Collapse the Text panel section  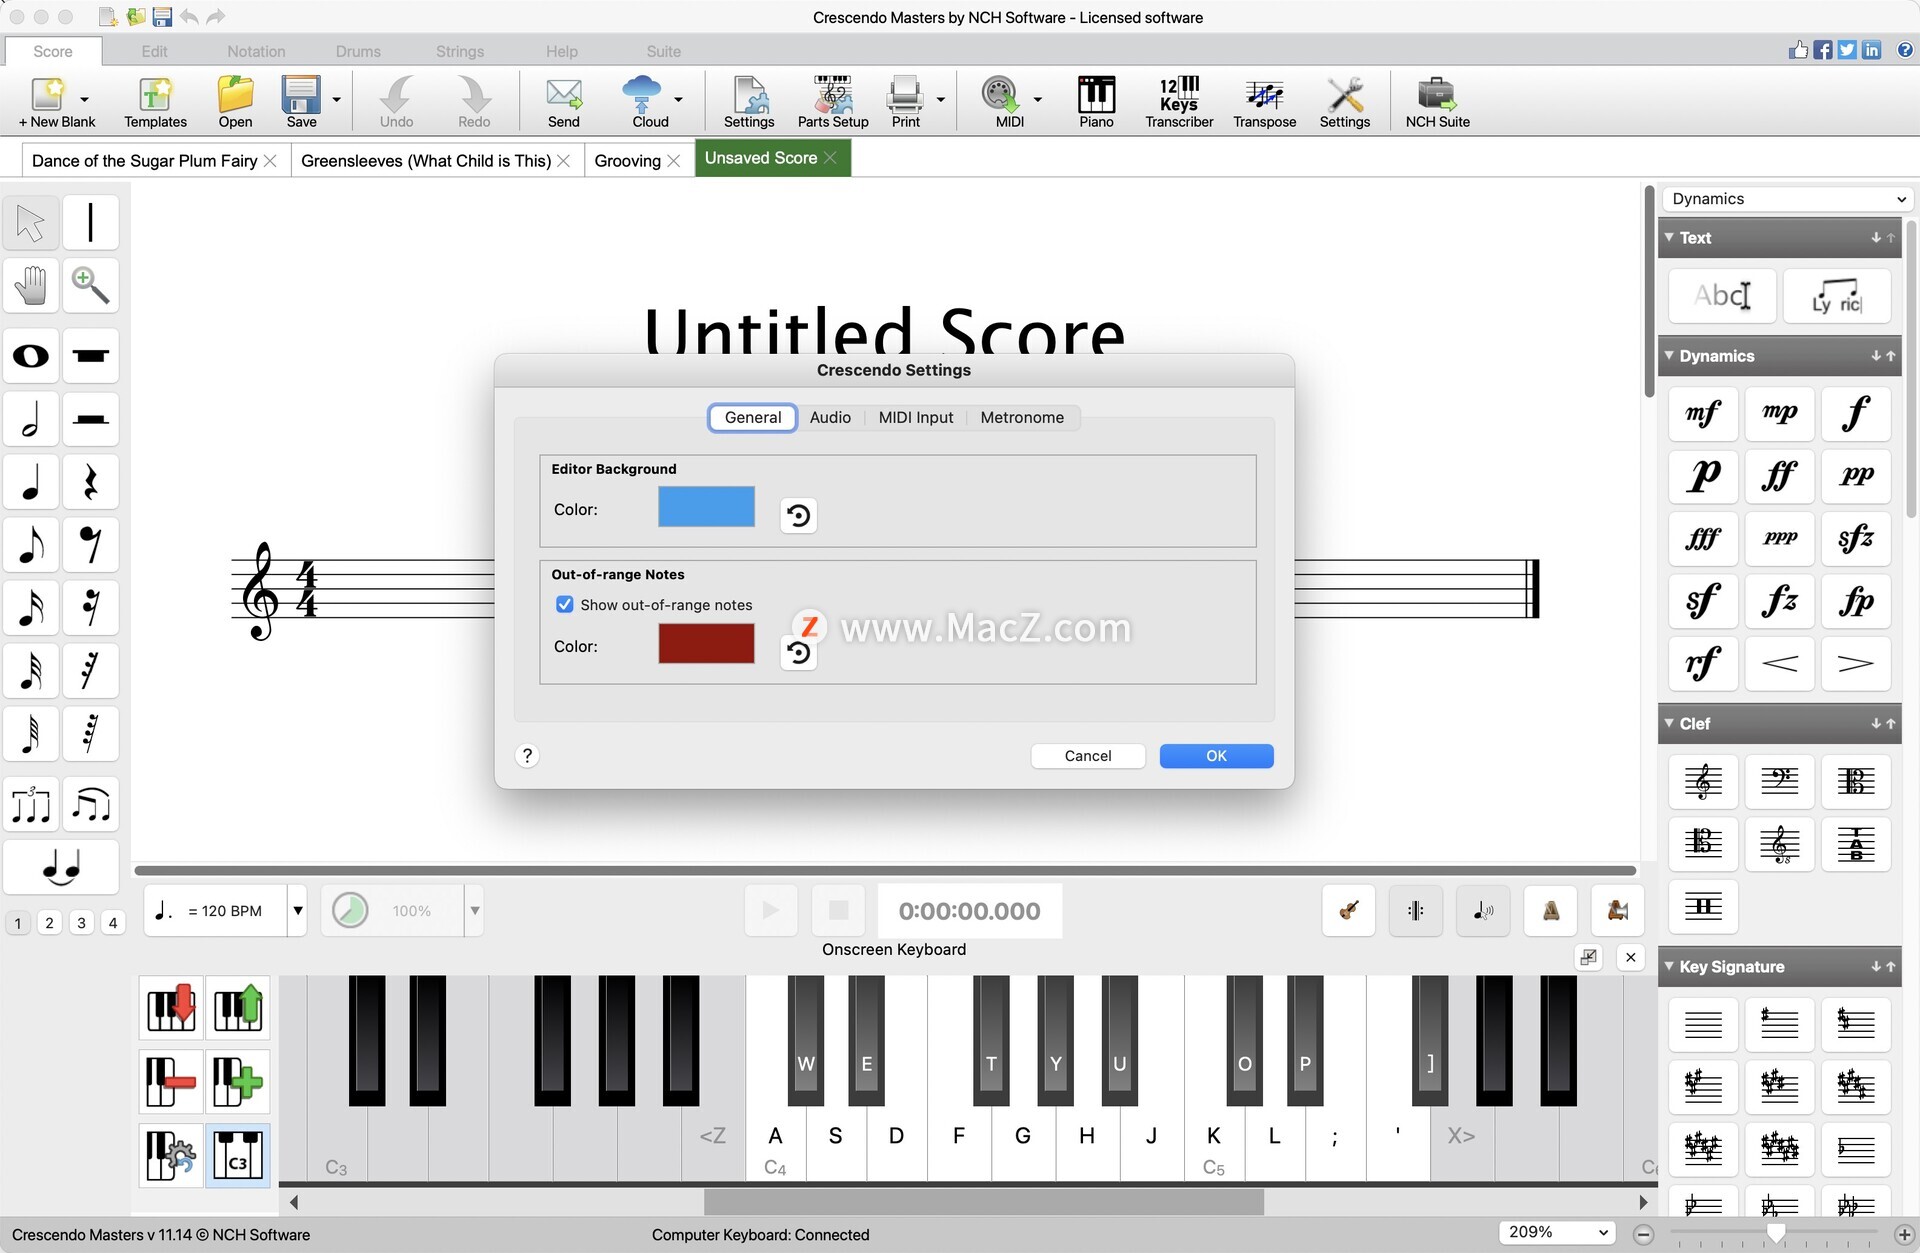click(x=1669, y=237)
